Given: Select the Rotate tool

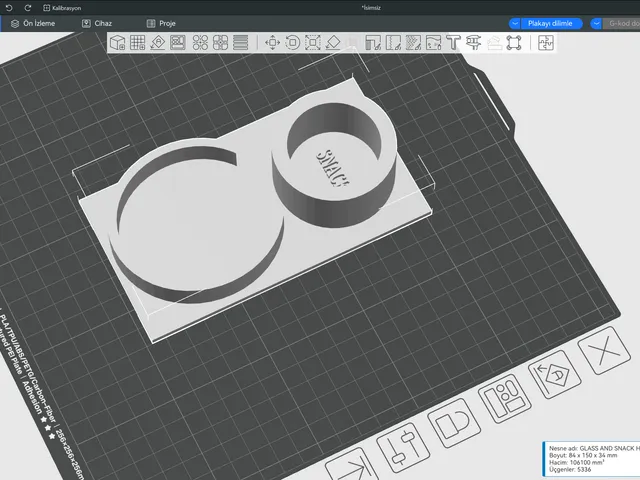Looking at the screenshot, I should point(292,42).
